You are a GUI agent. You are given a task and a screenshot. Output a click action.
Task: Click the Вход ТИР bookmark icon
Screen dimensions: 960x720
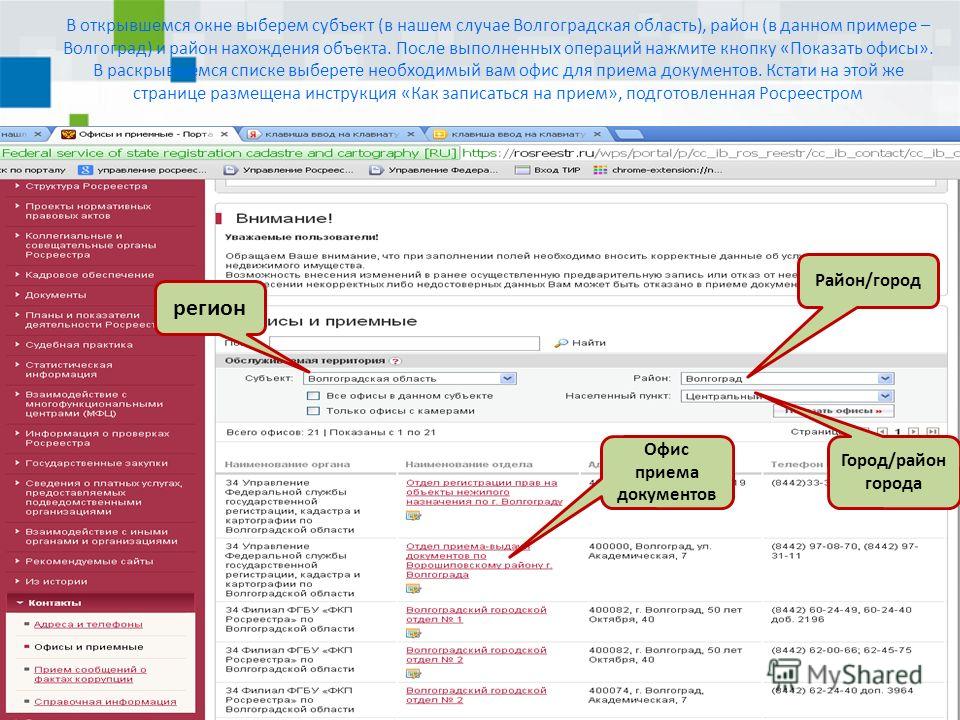tap(522, 170)
